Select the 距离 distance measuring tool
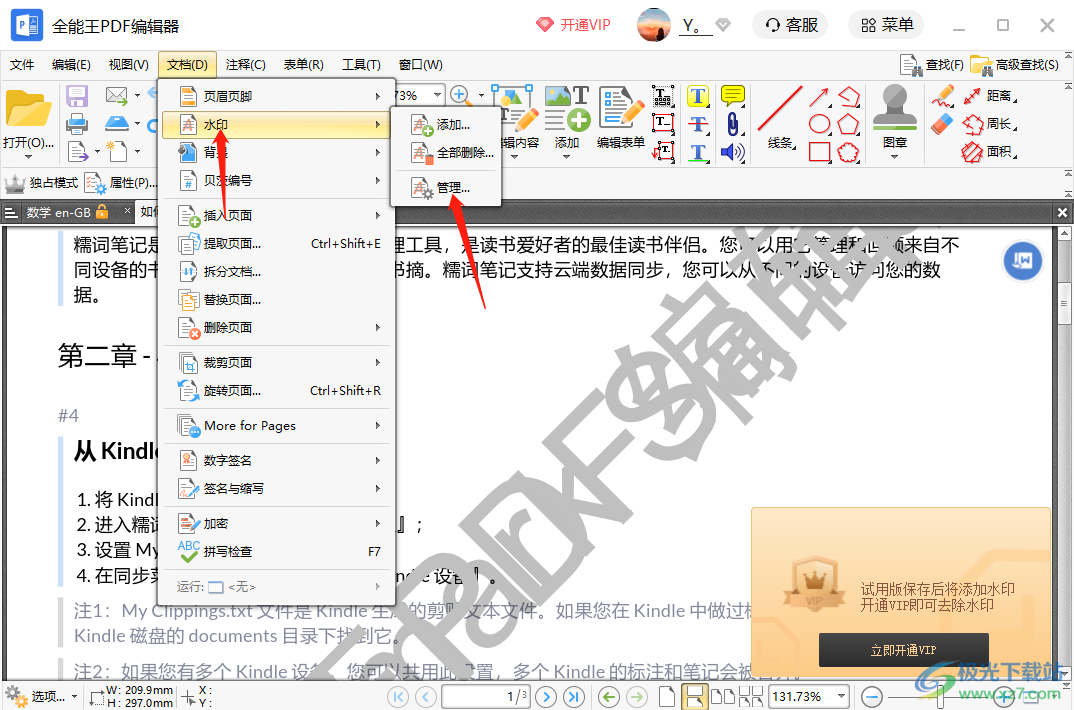The image size is (1074, 710). click(x=989, y=96)
